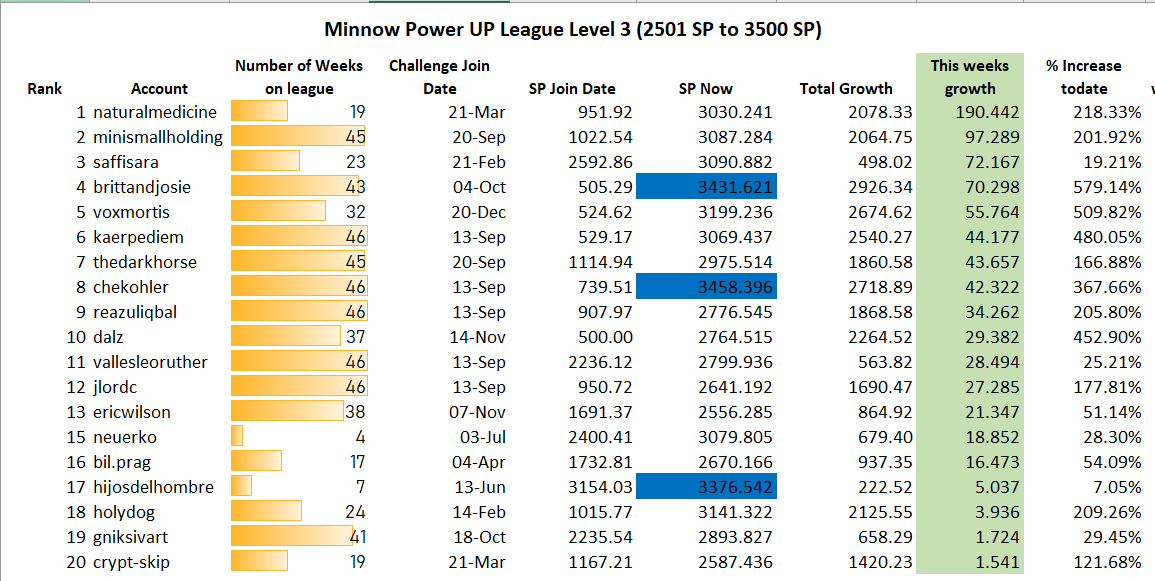Select the SP join date value 3154.03

[x=600, y=487]
